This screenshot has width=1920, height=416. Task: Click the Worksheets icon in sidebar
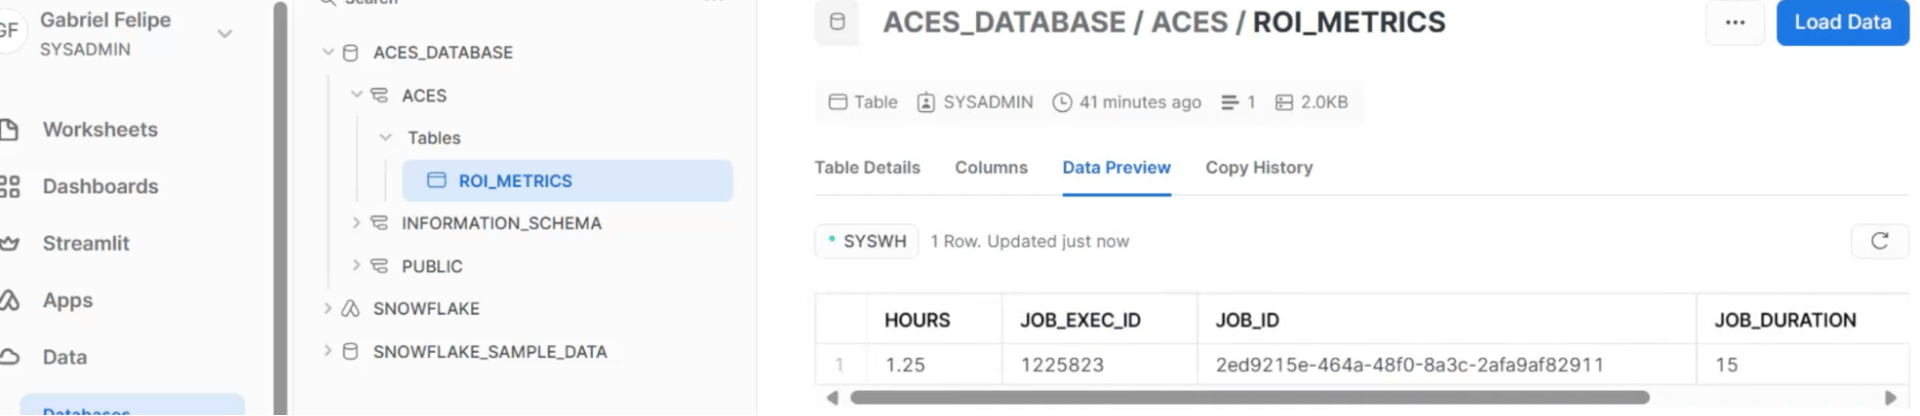(10, 130)
